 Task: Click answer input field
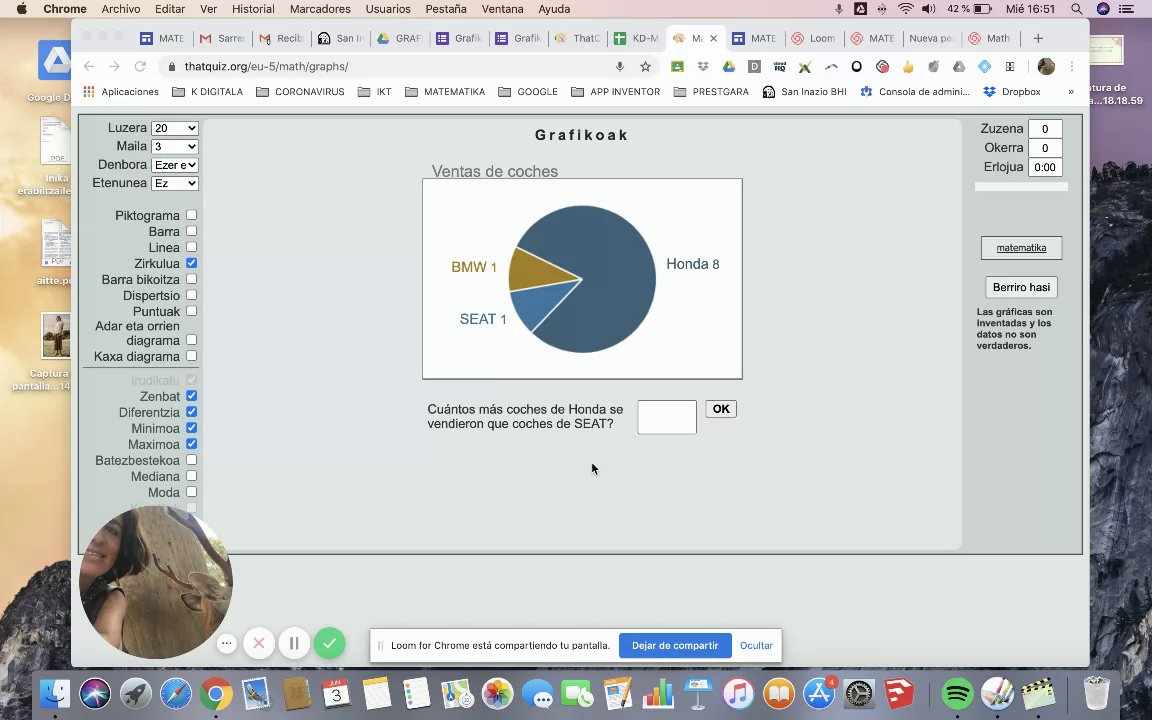pos(667,417)
